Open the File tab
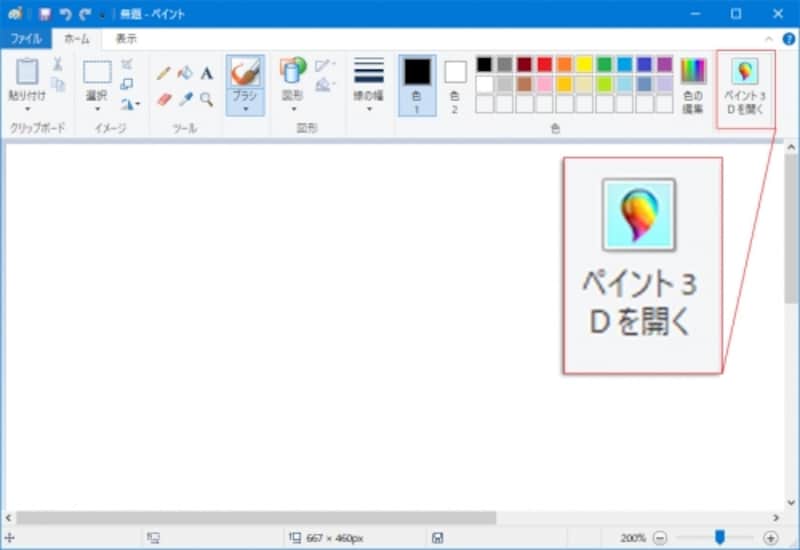The image size is (800, 550). coord(26,39)
